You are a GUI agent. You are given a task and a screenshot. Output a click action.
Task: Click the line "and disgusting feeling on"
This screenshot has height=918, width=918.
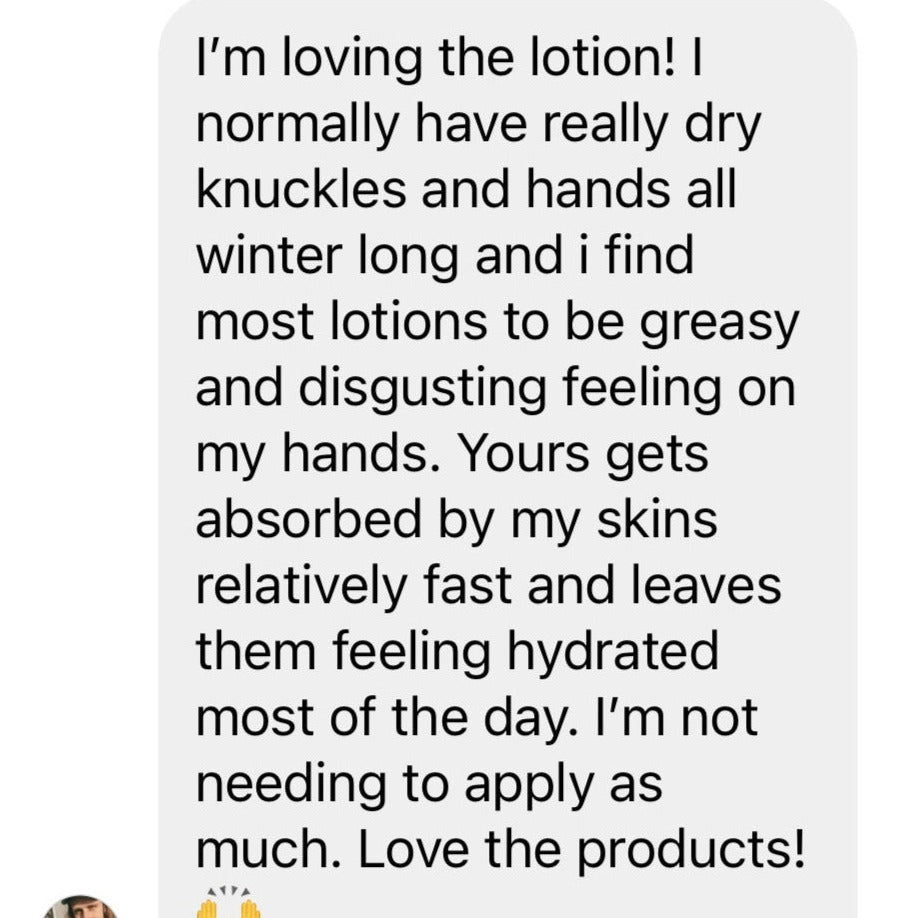point(495,389)
